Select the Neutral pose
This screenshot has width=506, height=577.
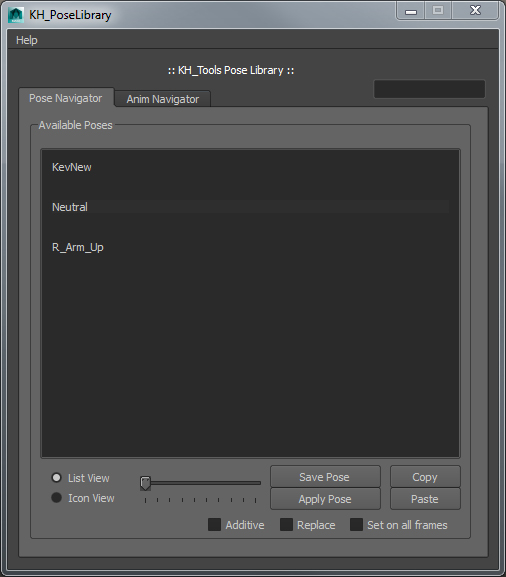click(250, 207)
